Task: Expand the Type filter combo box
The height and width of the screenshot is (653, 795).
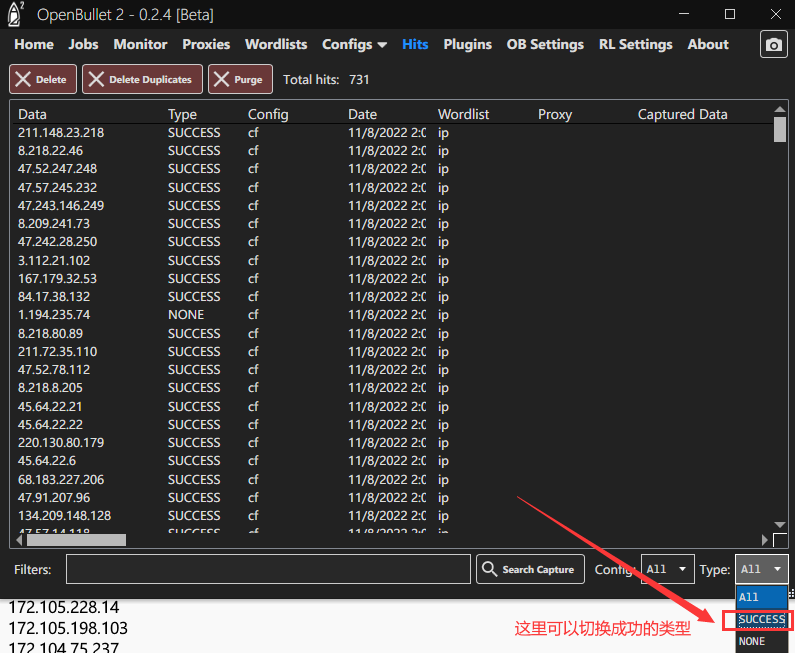Action: pos(762,569)
